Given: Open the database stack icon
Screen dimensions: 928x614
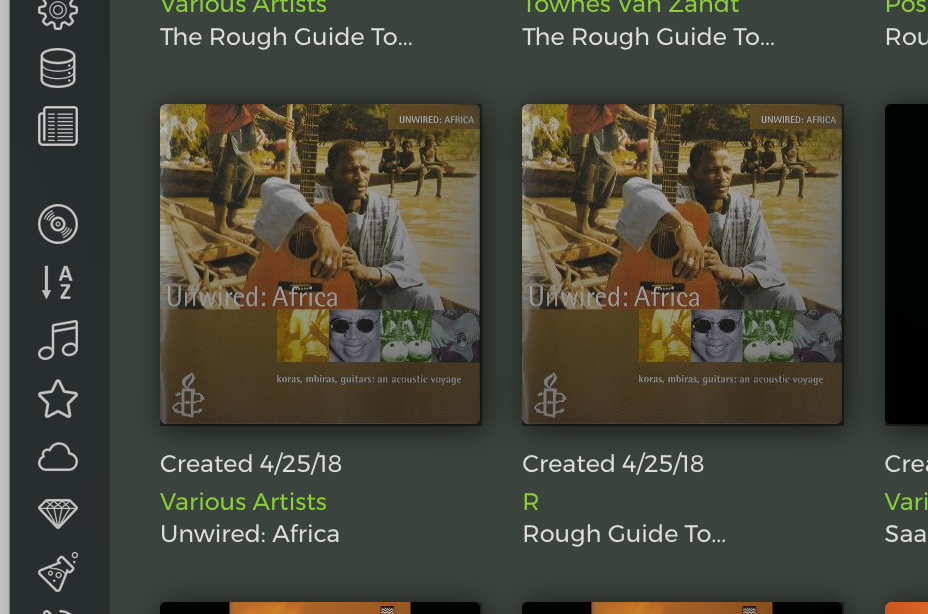Looking at the screenshot, I should tap(57, 67).
